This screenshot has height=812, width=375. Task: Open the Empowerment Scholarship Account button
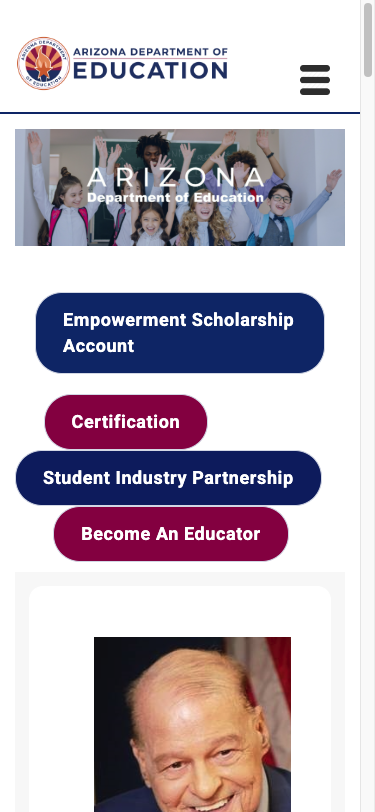(x=180, y=333)
